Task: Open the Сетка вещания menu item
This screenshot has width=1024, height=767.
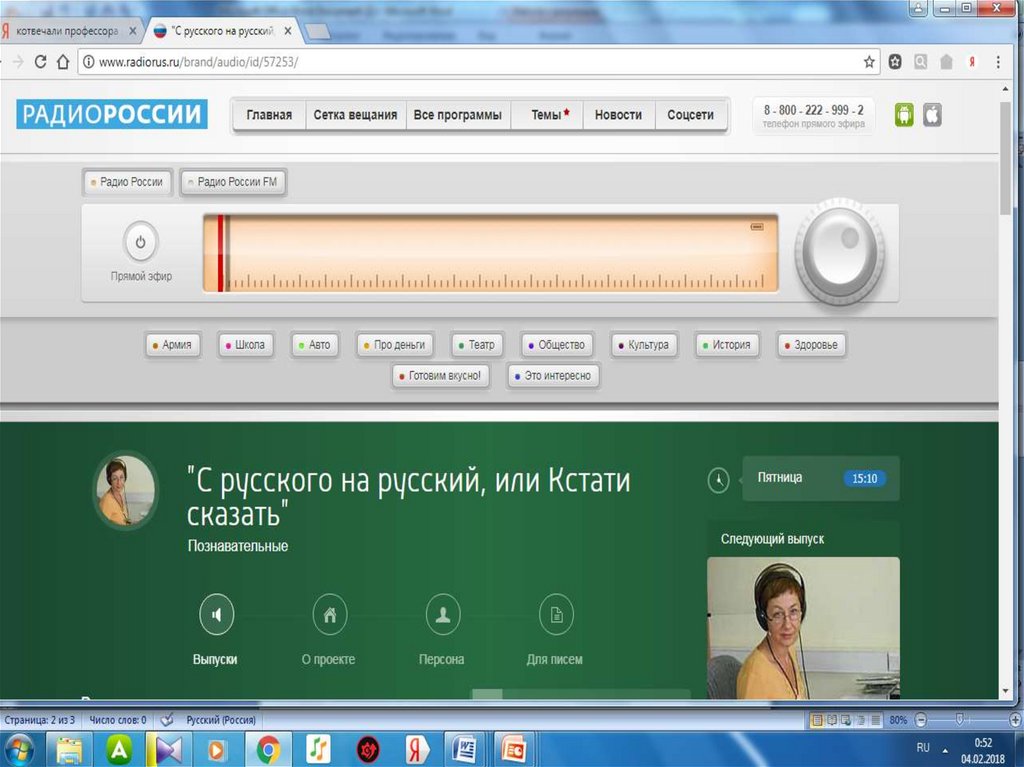Action: [355, 115]
